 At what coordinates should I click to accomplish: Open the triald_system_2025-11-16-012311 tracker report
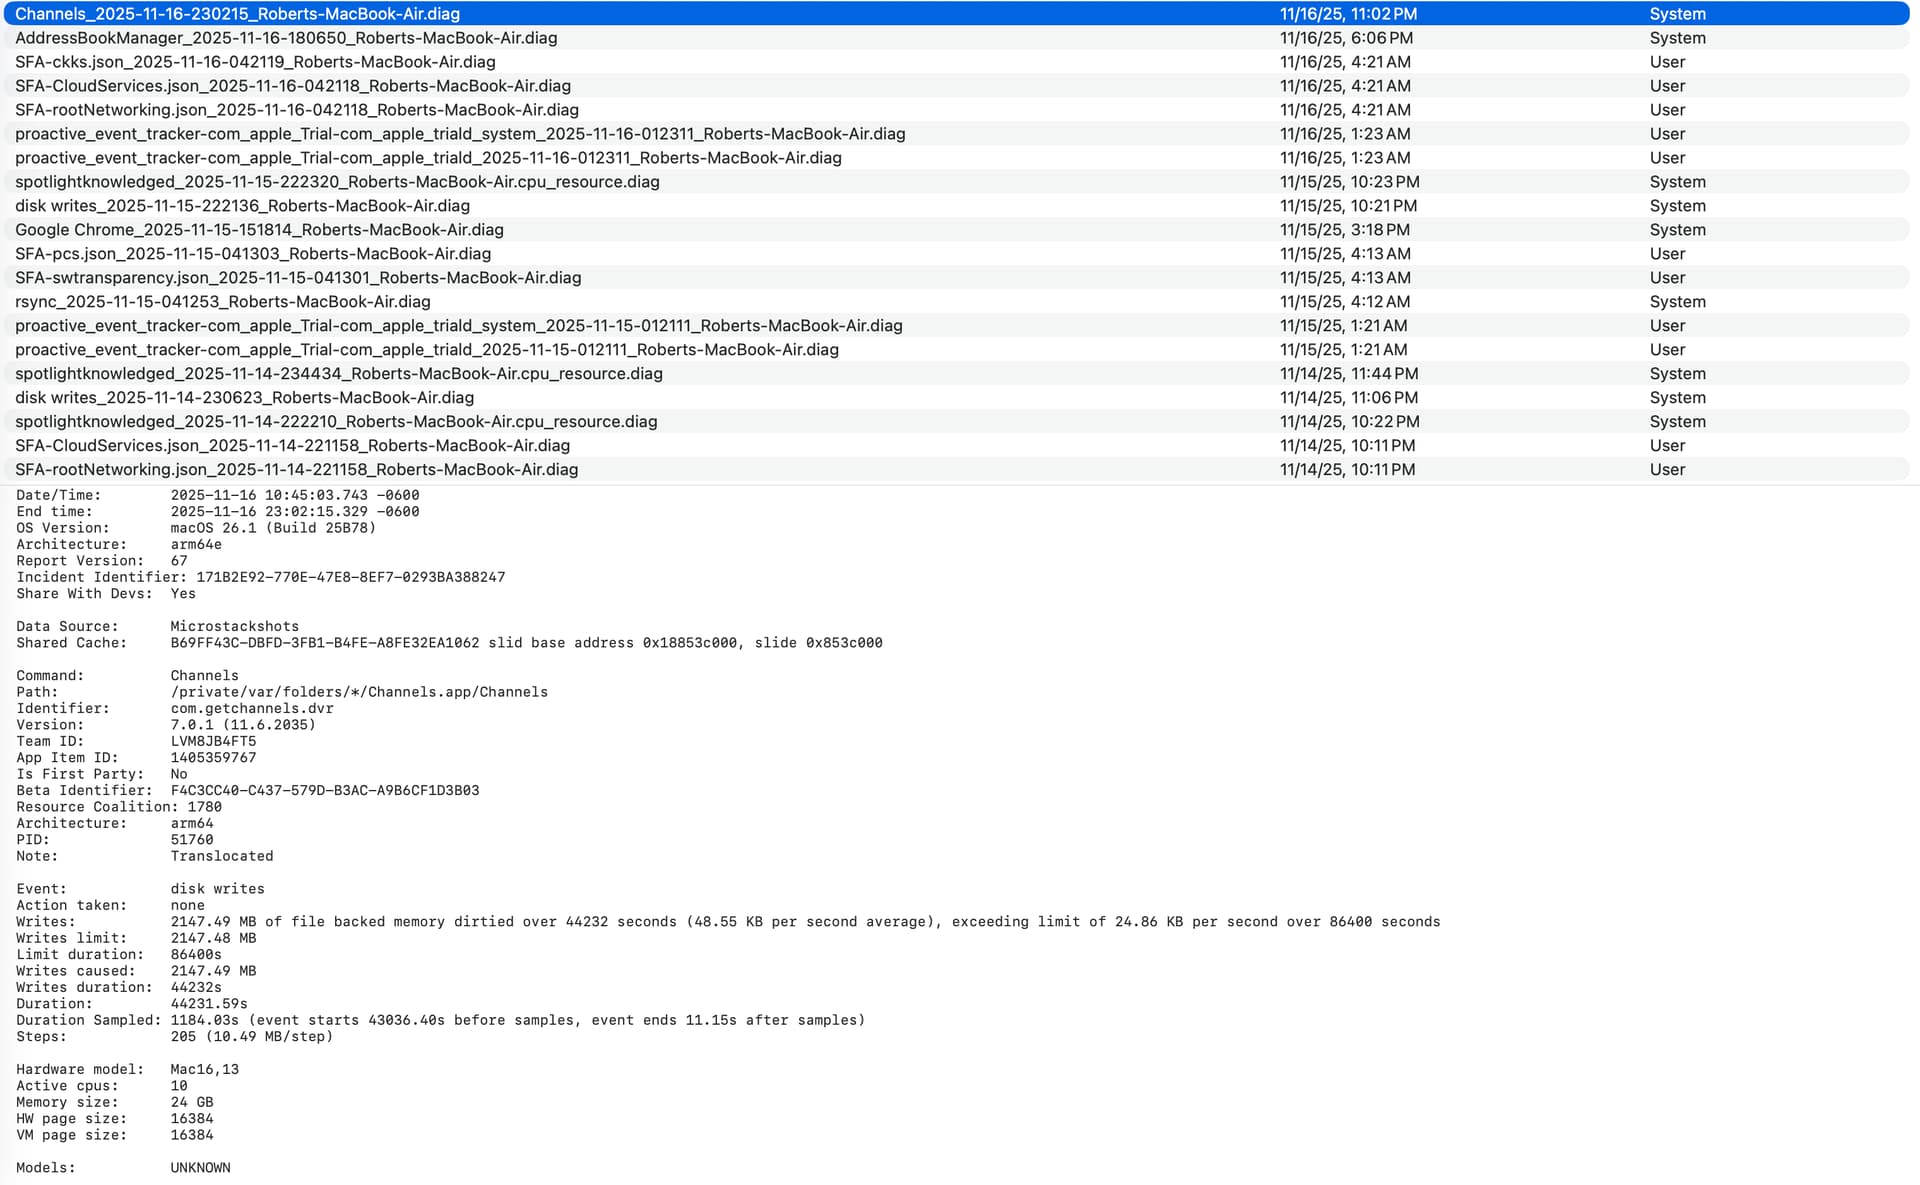[x=460, y=134]
